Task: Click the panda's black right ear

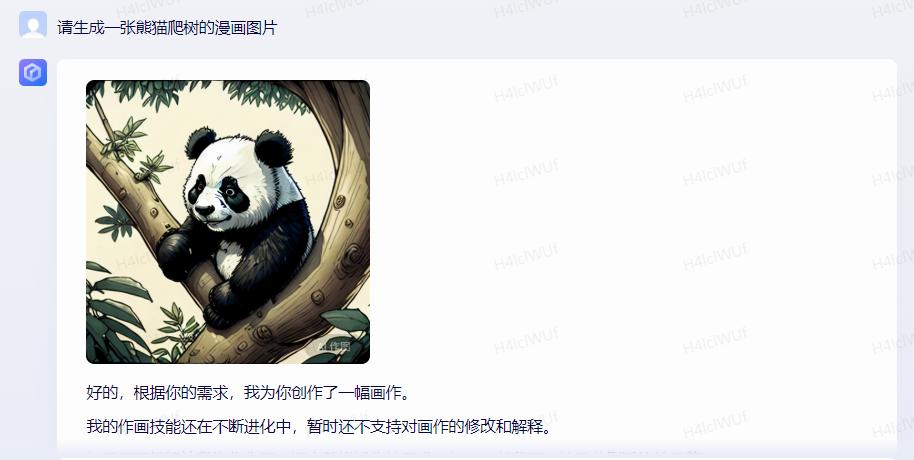Action: click(x=273, y=148)
